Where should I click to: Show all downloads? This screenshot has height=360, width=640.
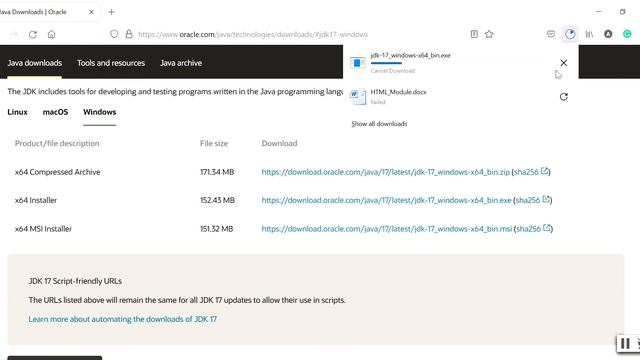pyautogui.click(x=379, y=124)
